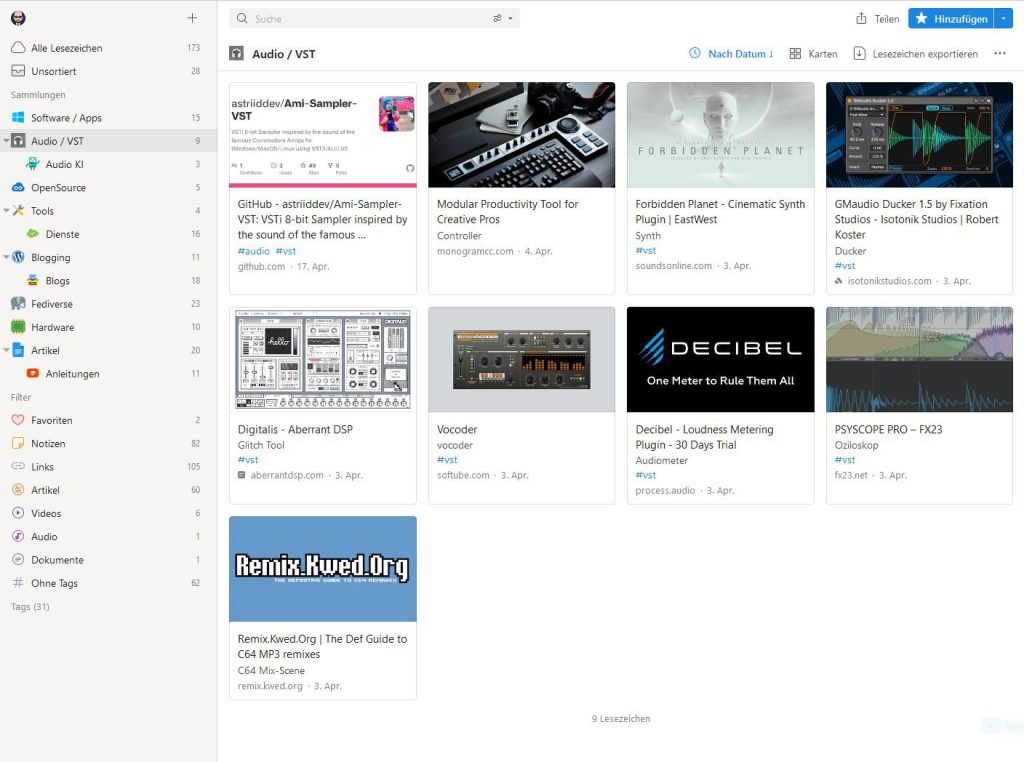Viewport: 1024px width, 762px height.
Task: Open the GMaudio Ducker waveform thumbnail
Action: pos(920,135)
